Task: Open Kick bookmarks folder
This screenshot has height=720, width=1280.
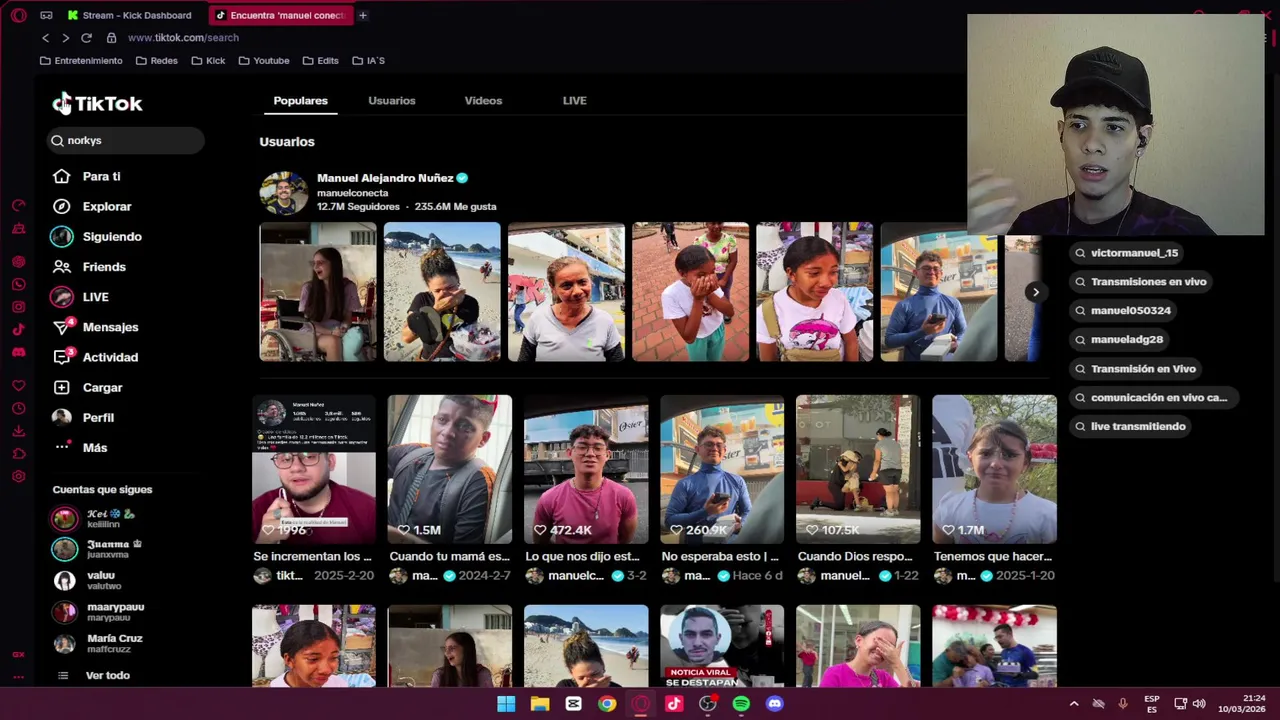Action: pos(208,61)
